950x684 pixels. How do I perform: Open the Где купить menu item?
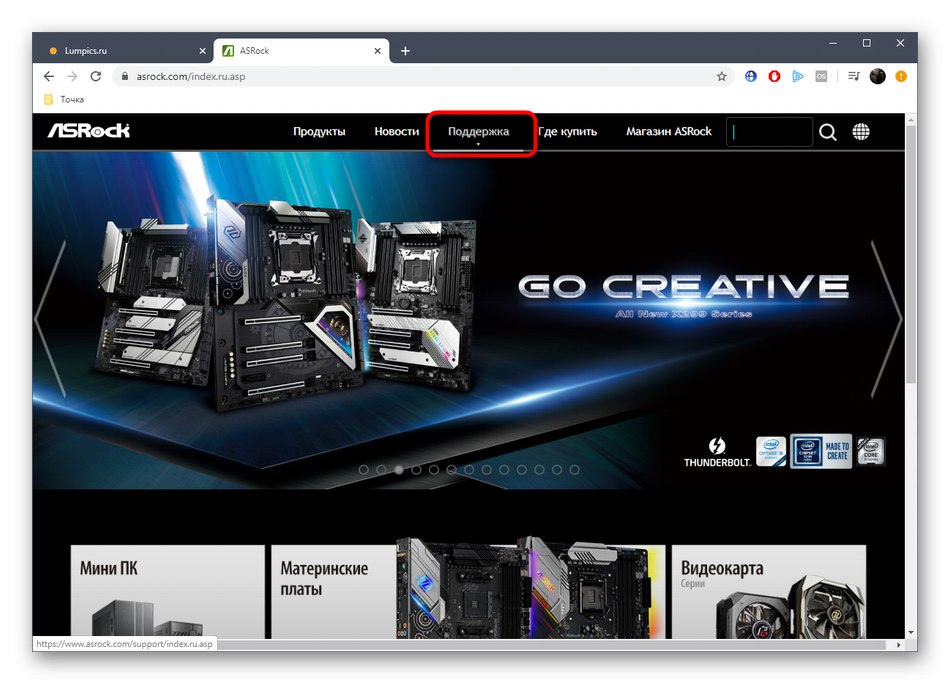567,131
